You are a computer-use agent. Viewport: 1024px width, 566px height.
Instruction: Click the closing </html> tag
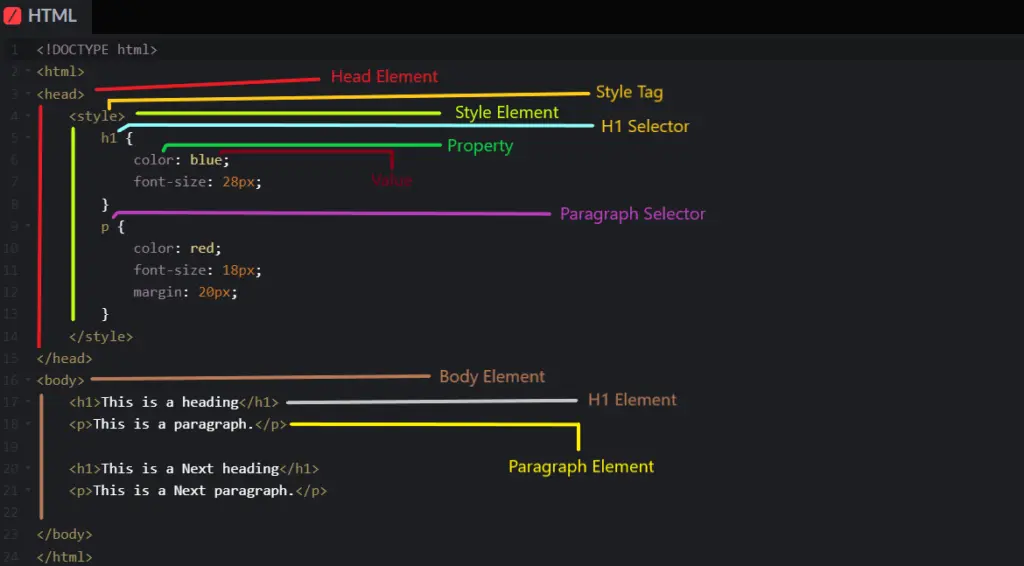pos(65,557)
